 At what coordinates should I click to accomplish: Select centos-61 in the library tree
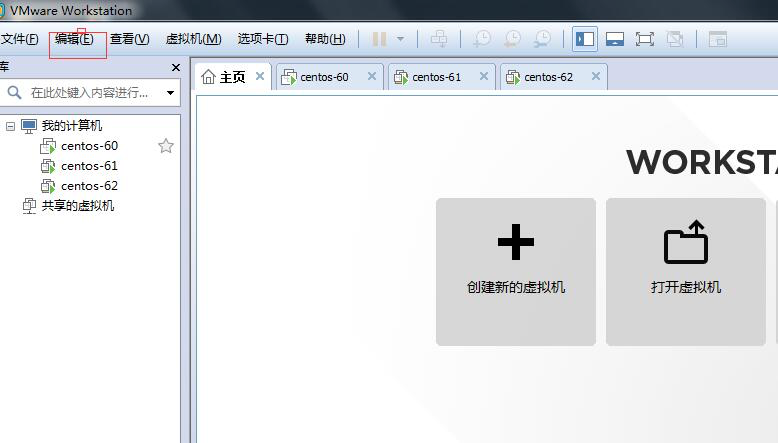(x=89, y=166)
